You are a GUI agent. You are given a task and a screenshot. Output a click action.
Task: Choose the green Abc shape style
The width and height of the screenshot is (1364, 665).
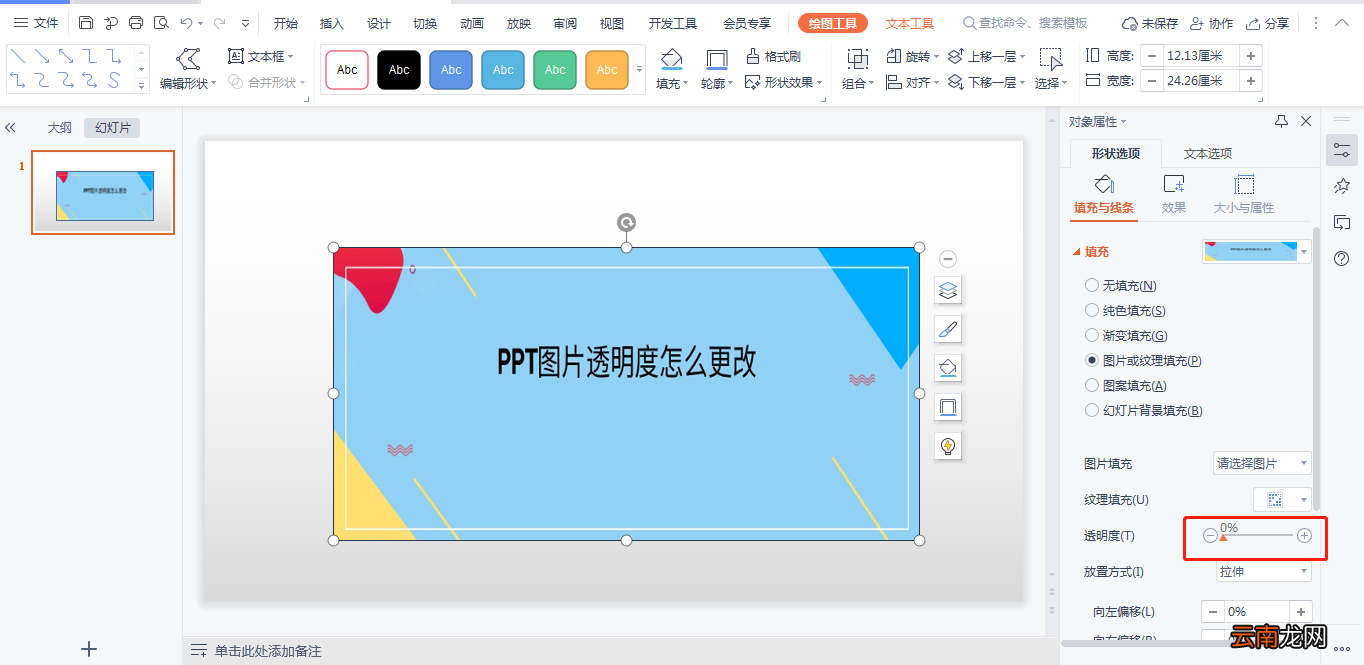[555, 70]
